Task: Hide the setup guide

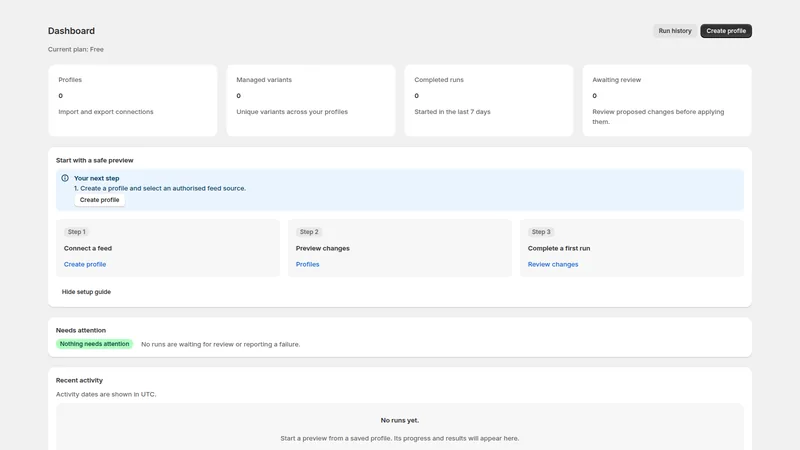Action: click(86, 292)
